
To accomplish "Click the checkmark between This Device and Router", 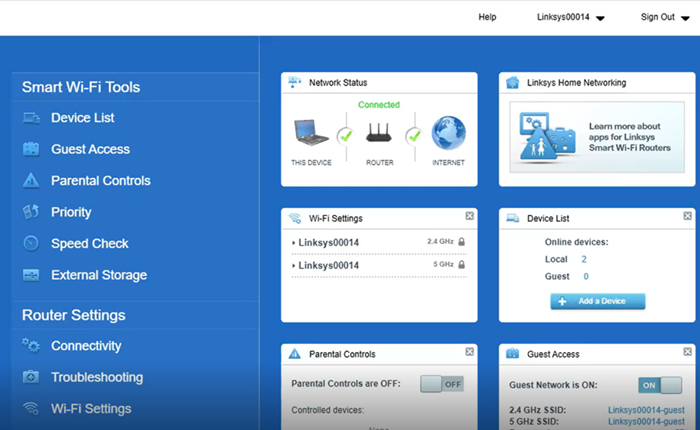I will pyautogui.click(x=346, y=136).
